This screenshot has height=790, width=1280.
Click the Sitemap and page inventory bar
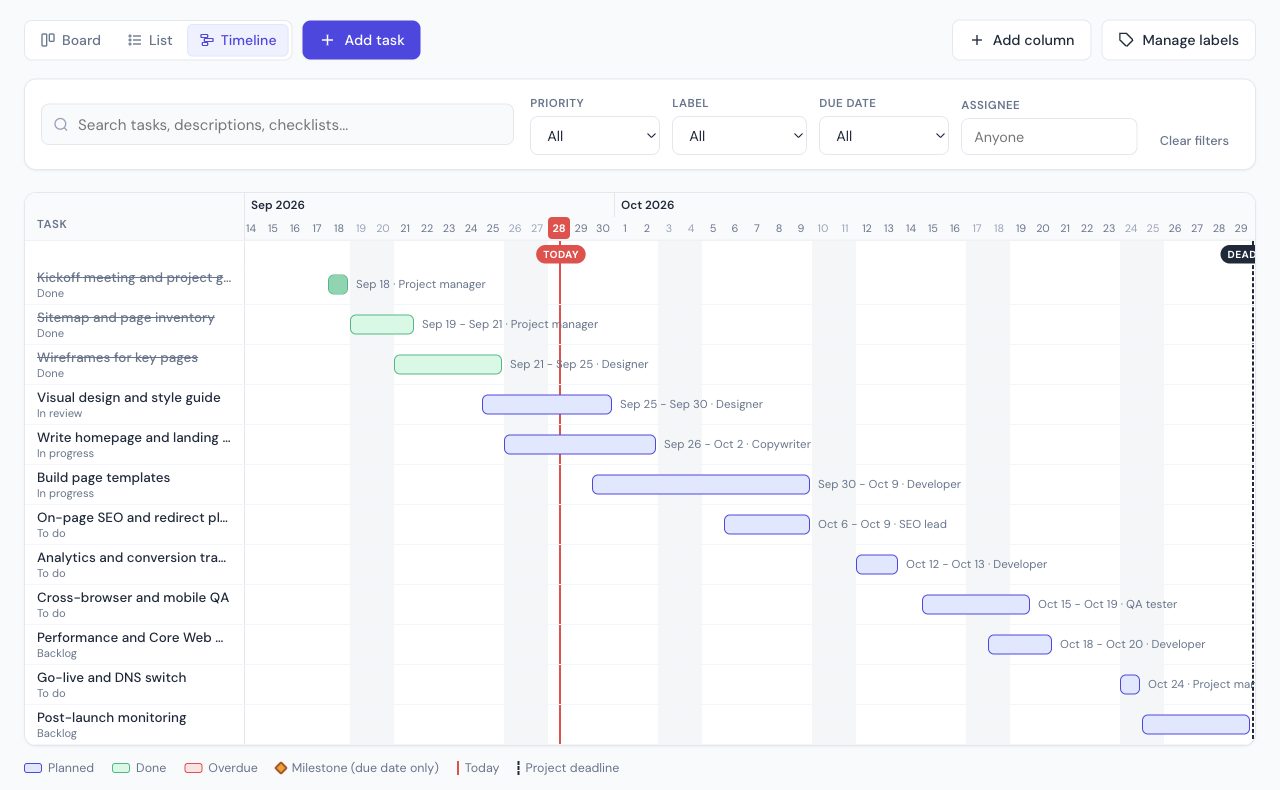[382, 324]
